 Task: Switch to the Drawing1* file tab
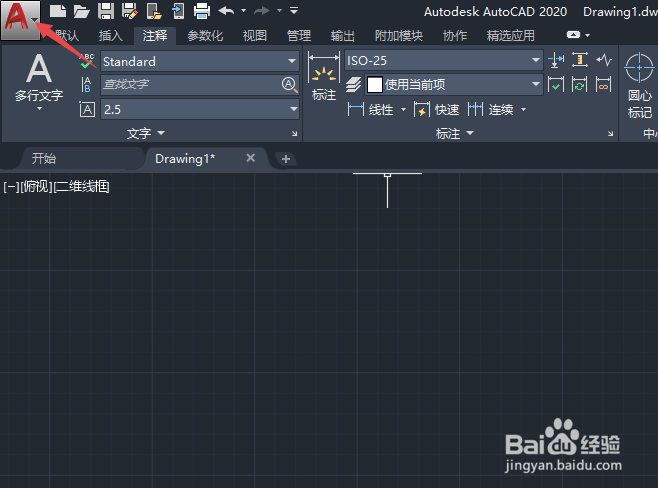[x=185, y=159]
